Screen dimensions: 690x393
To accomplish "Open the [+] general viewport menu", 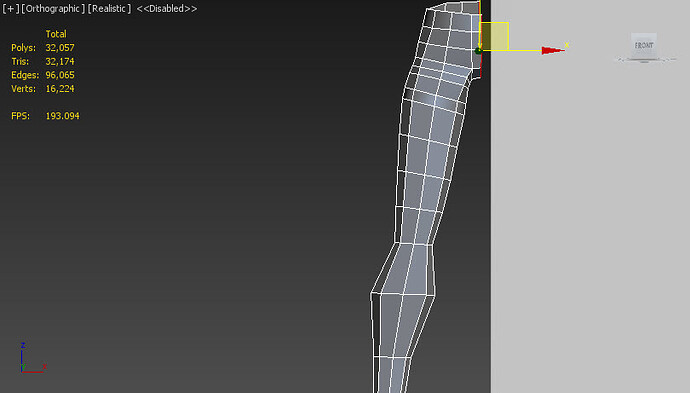I will [x=10, y=8].
